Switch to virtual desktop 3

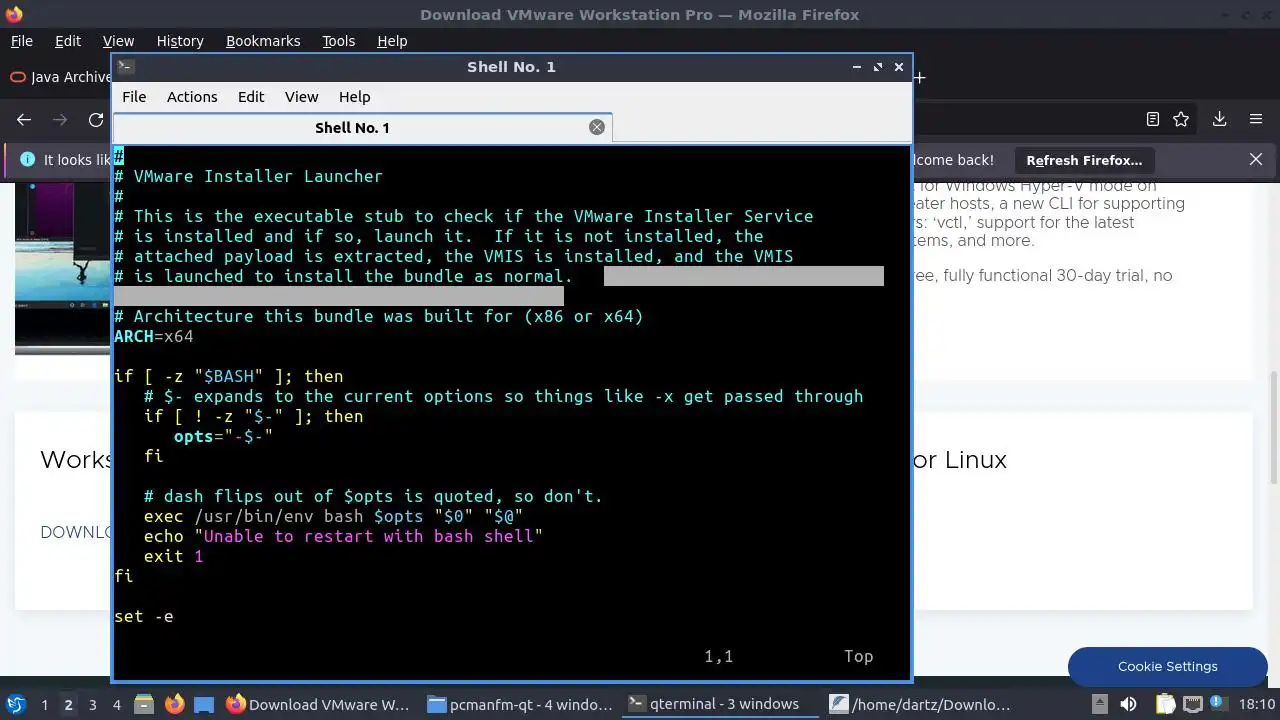[92, 705]
